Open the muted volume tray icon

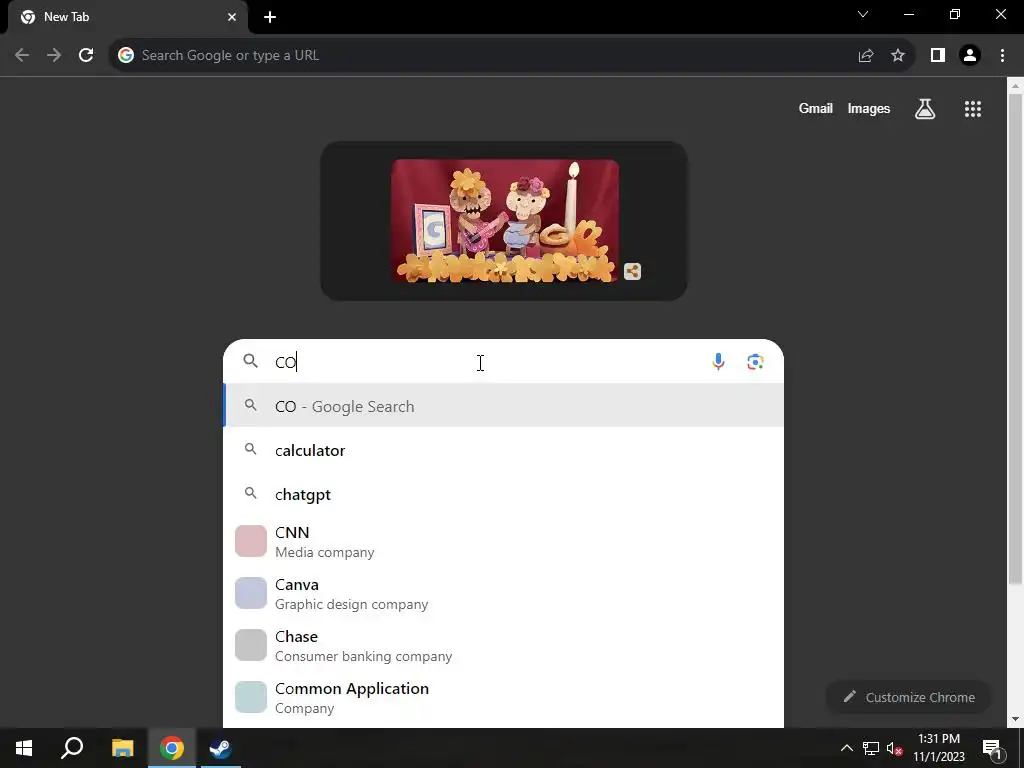tap(895, 748)
